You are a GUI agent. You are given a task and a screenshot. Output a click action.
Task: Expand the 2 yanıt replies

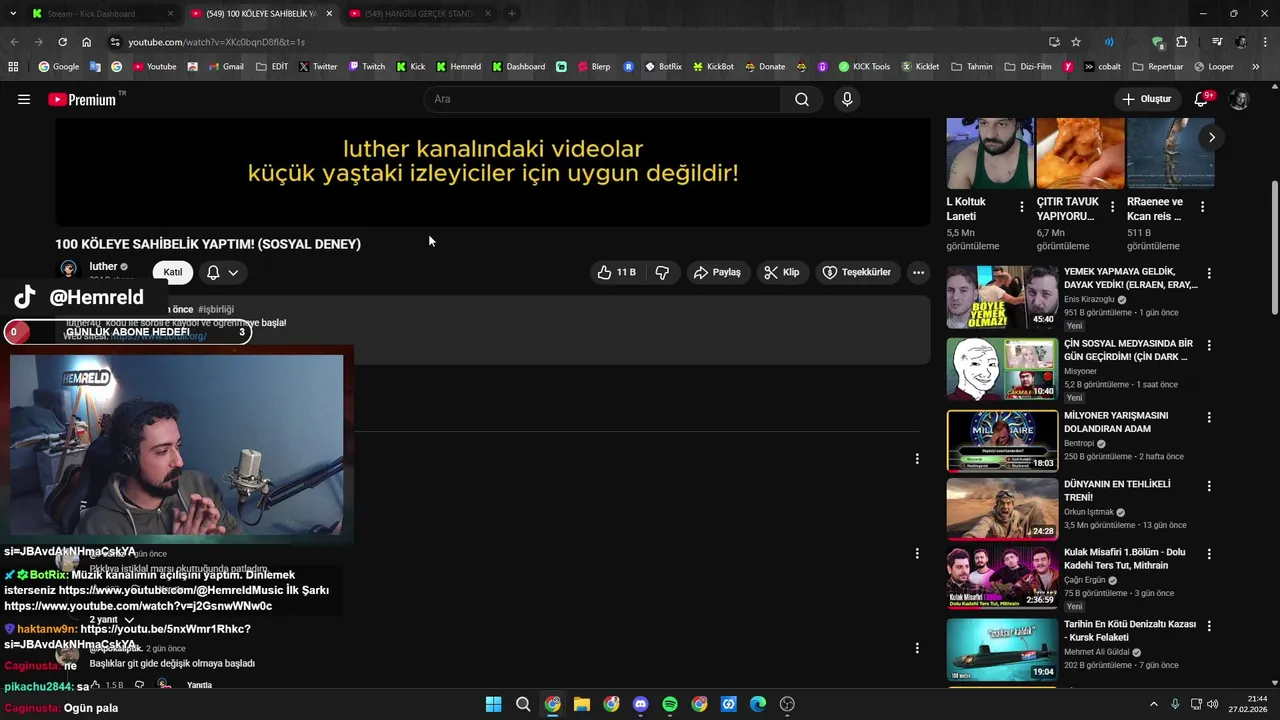(x=111, y=620)
